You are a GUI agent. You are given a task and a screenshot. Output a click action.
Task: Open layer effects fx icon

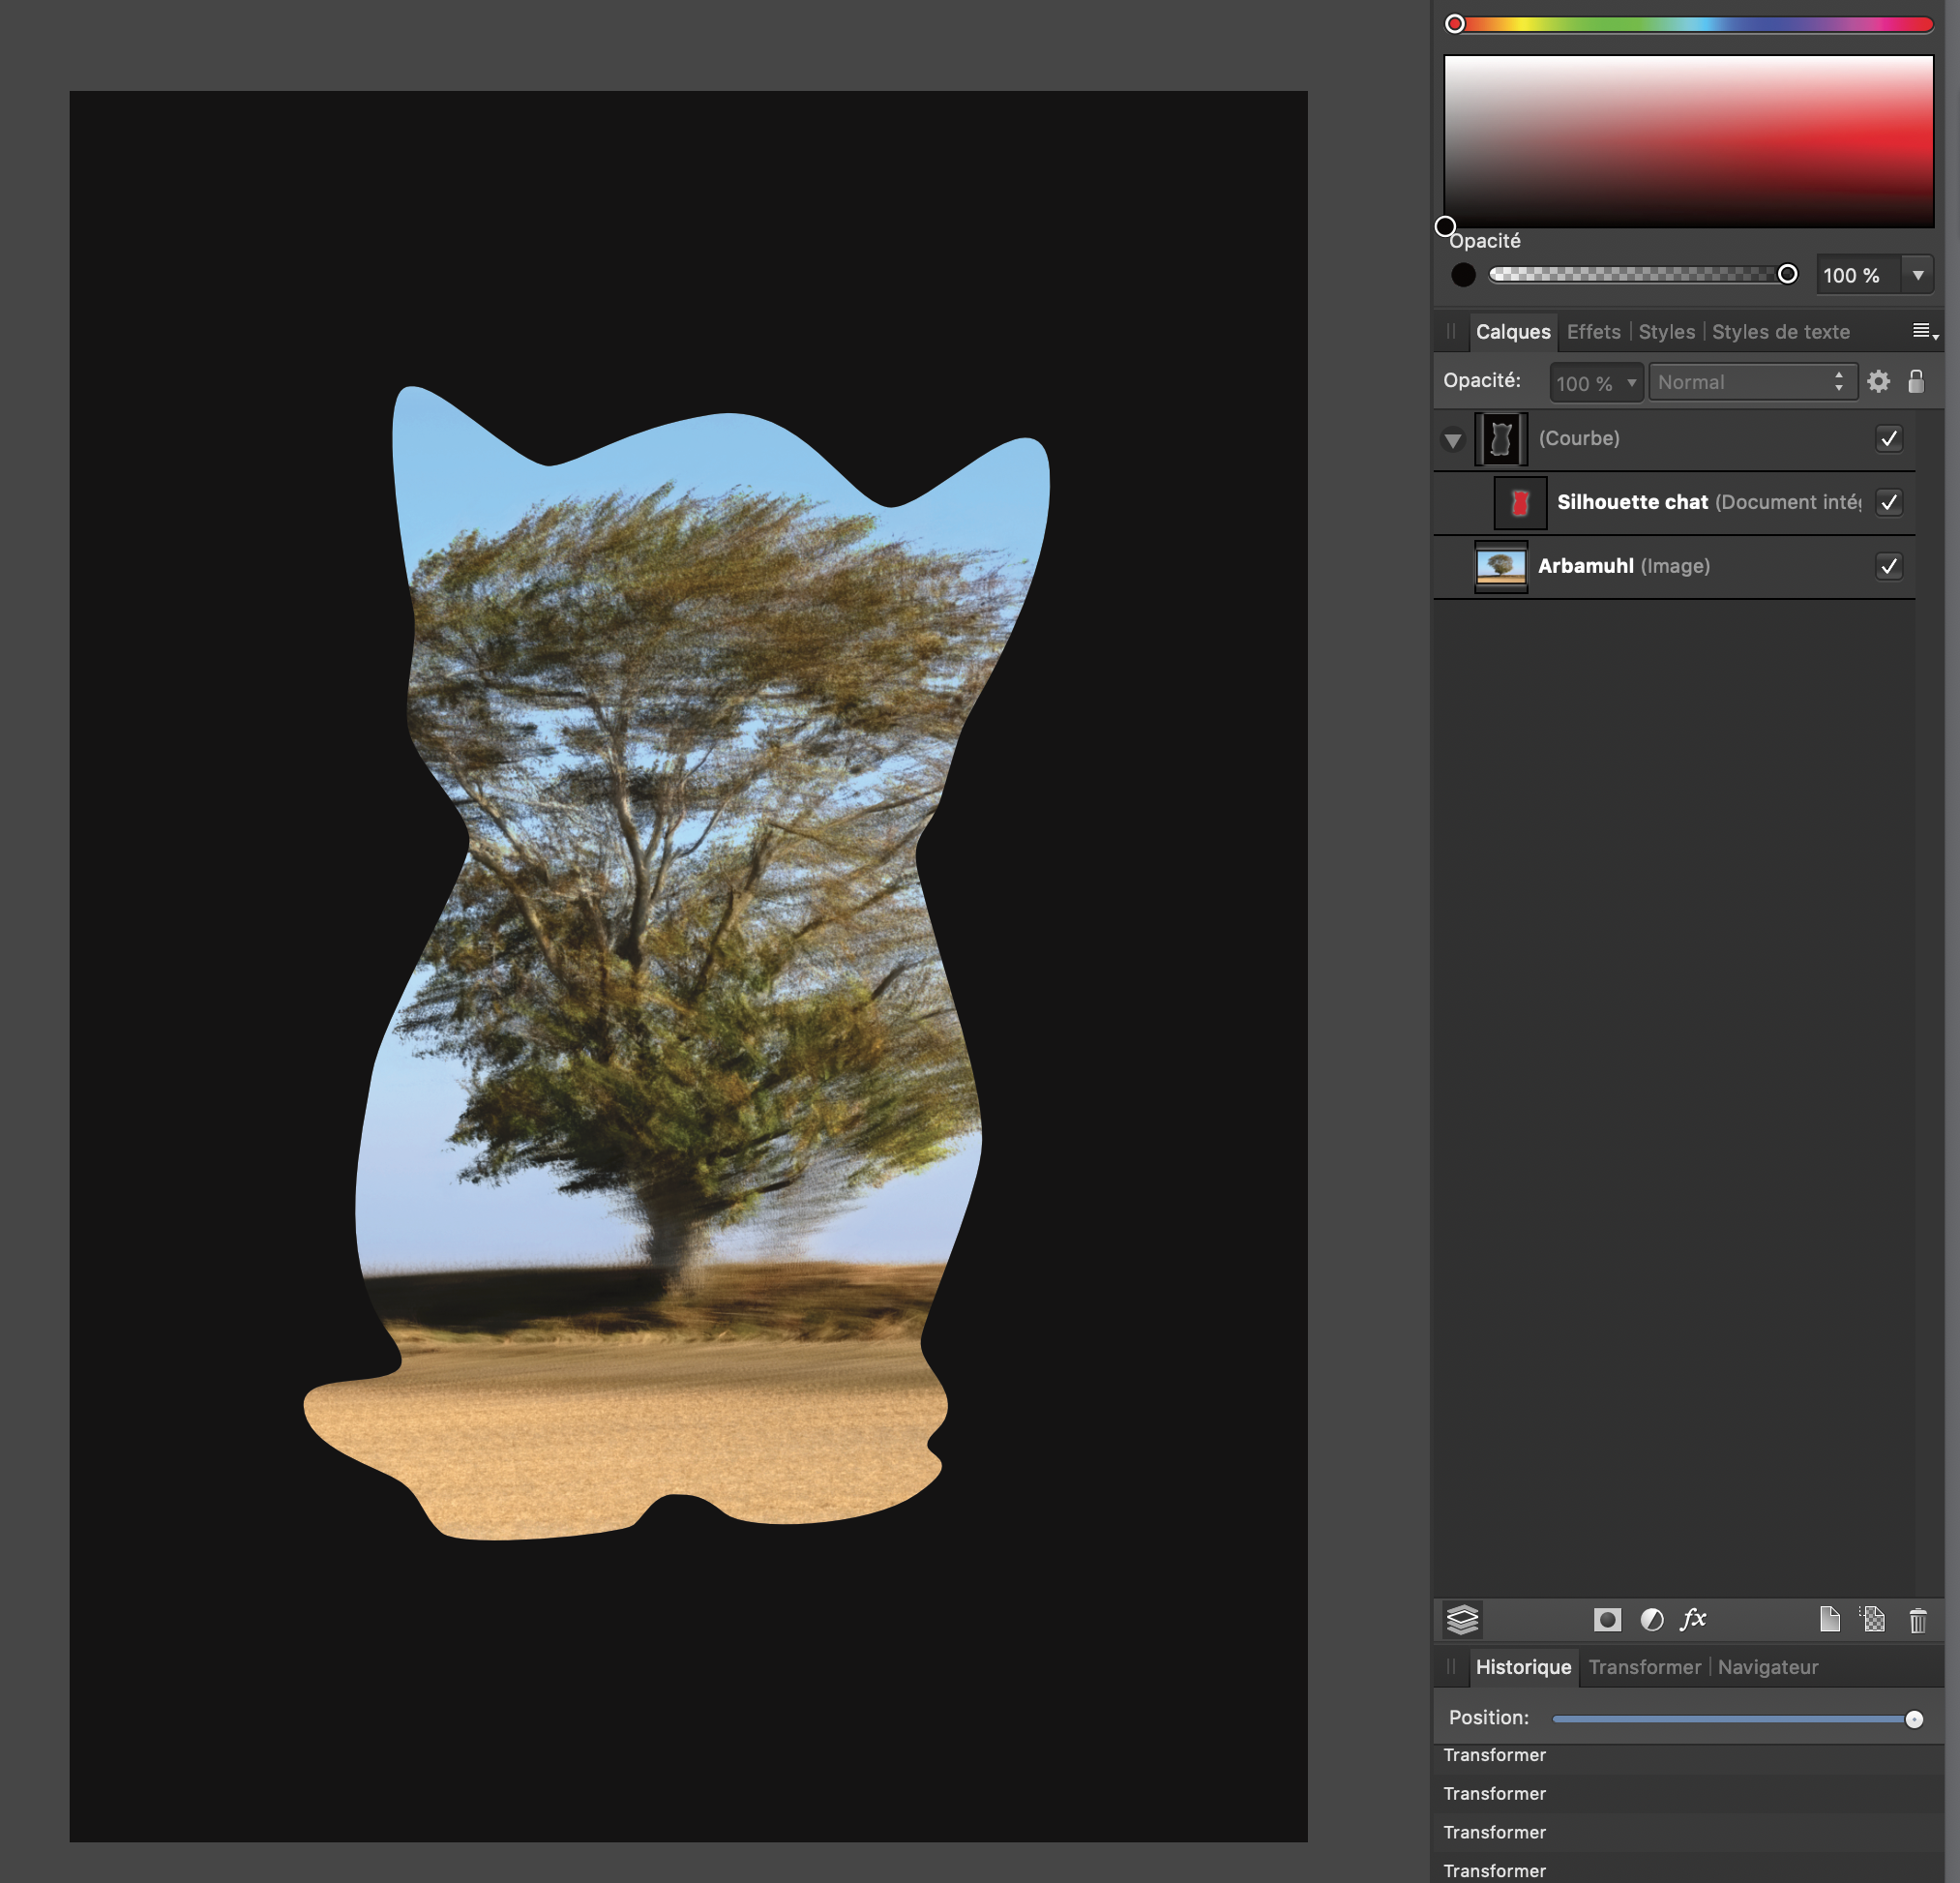1693,1619
